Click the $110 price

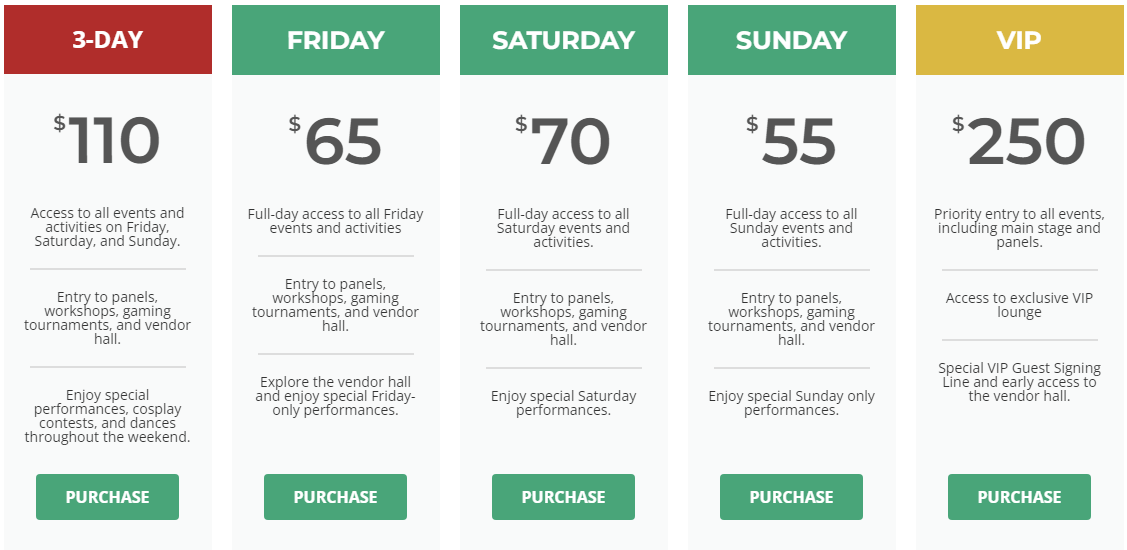[x=106, y=139]
